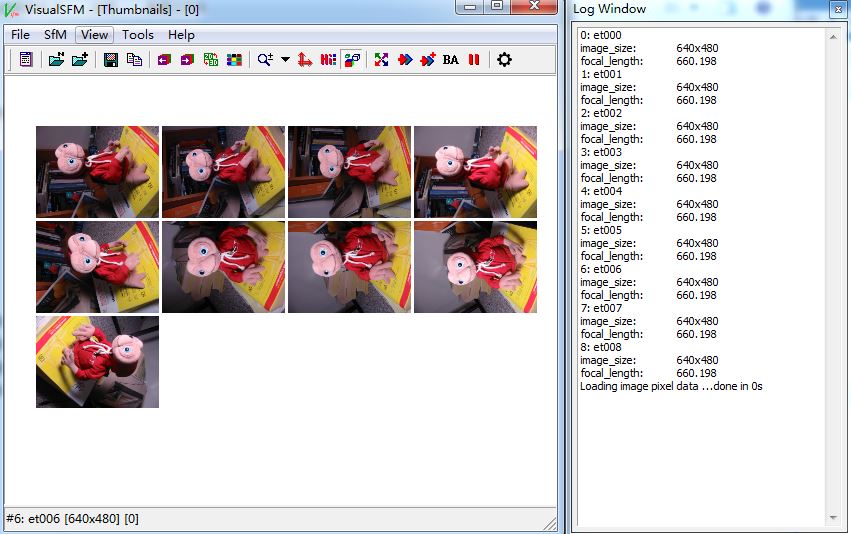Close the VisualSFM window
This screenshot has width=851, height=534.
coord(534,7)
